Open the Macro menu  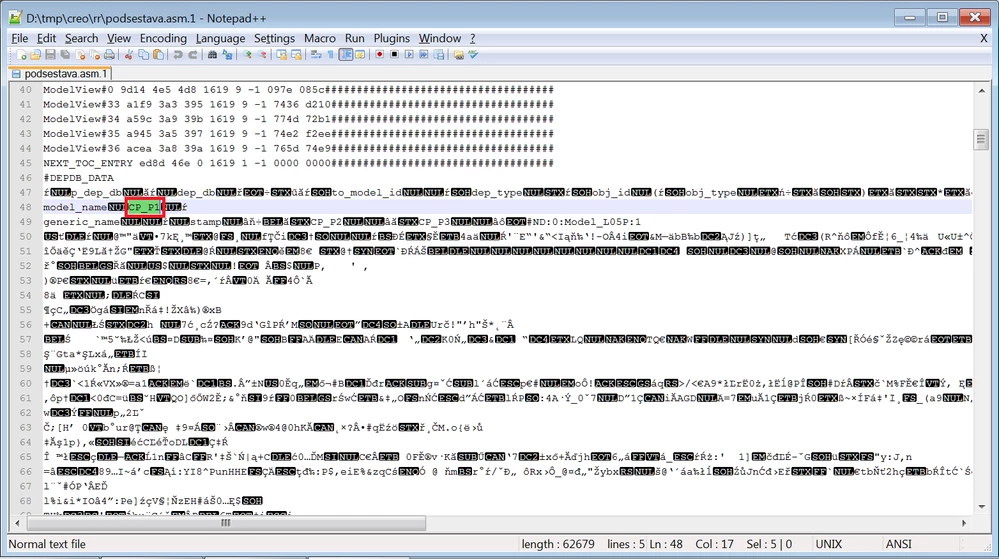click(x=320, y=38)
